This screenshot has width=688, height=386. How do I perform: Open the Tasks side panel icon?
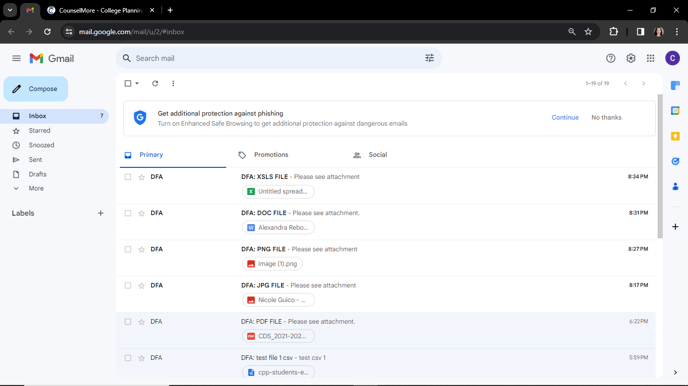pyautogui.click(x=675, y=161)
